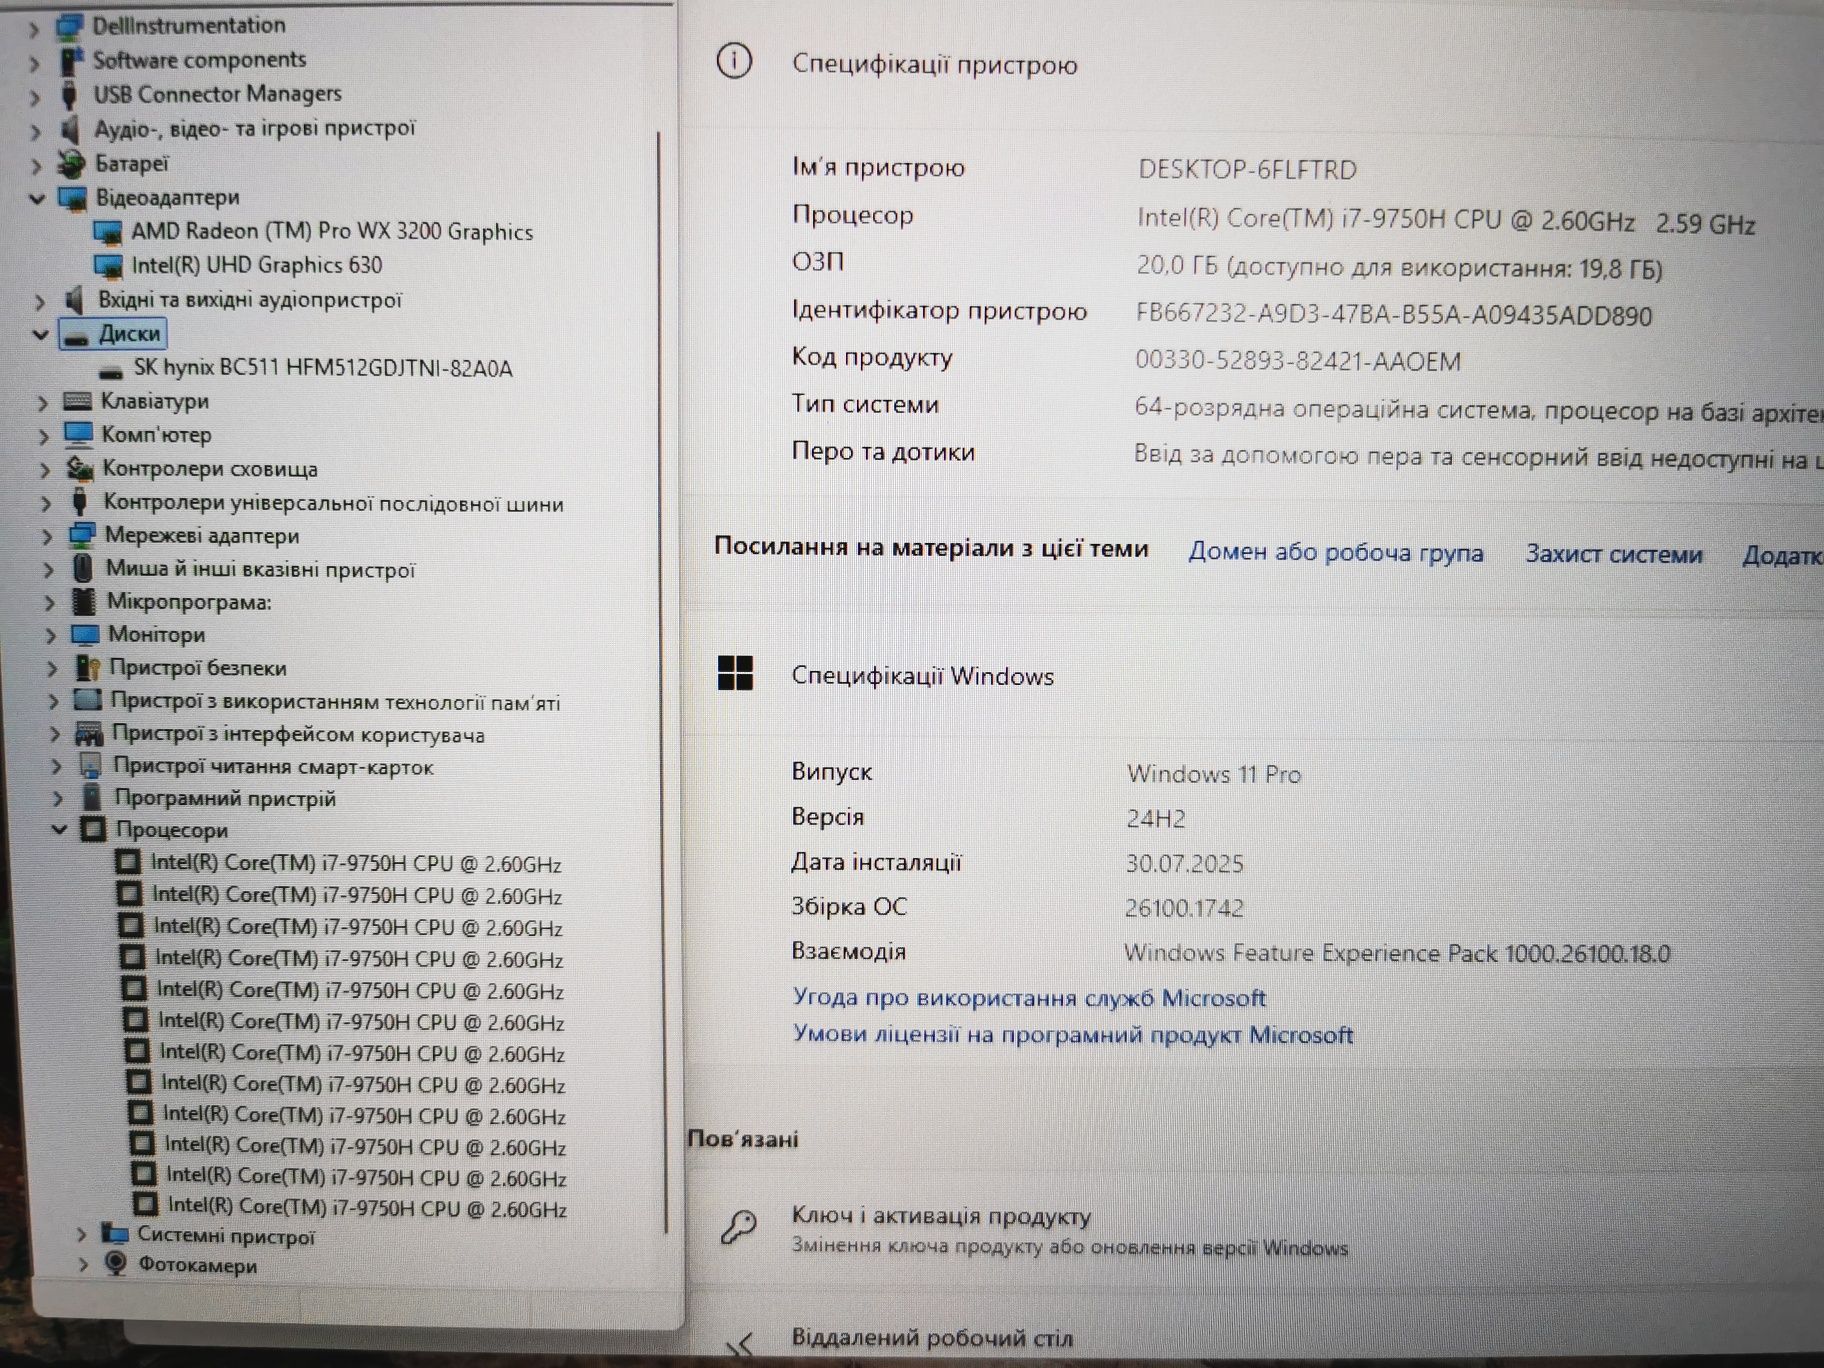The width and height of the screenshot is (1824, 1368).
Task: Click the Процесори chip icon
Action: pyautogui.click(x=93, y=829)
